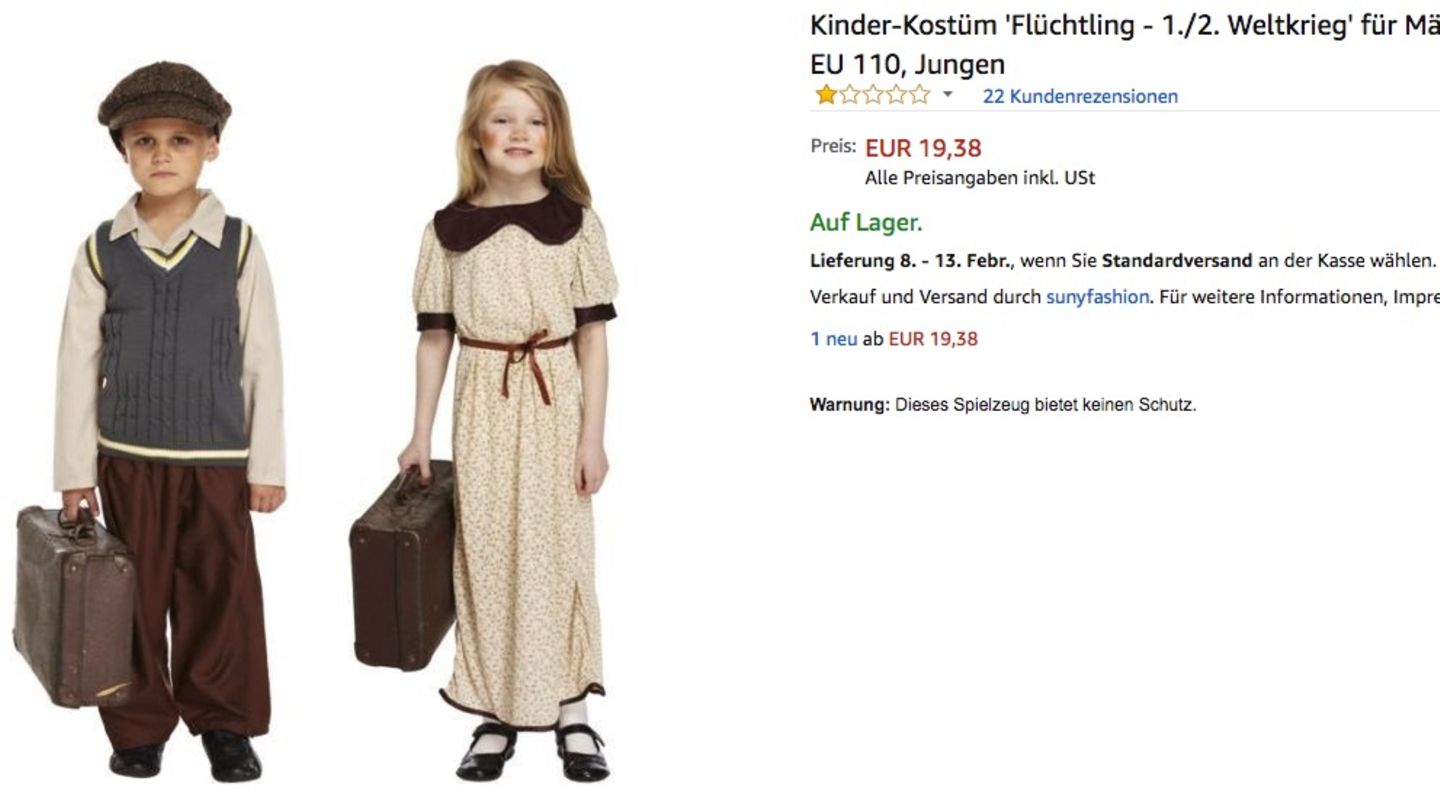Image resolution: width=1440 pixels, height=806 pixels.
Task: Expand the rating breakdown dropdown arrow
Action: 948,96
